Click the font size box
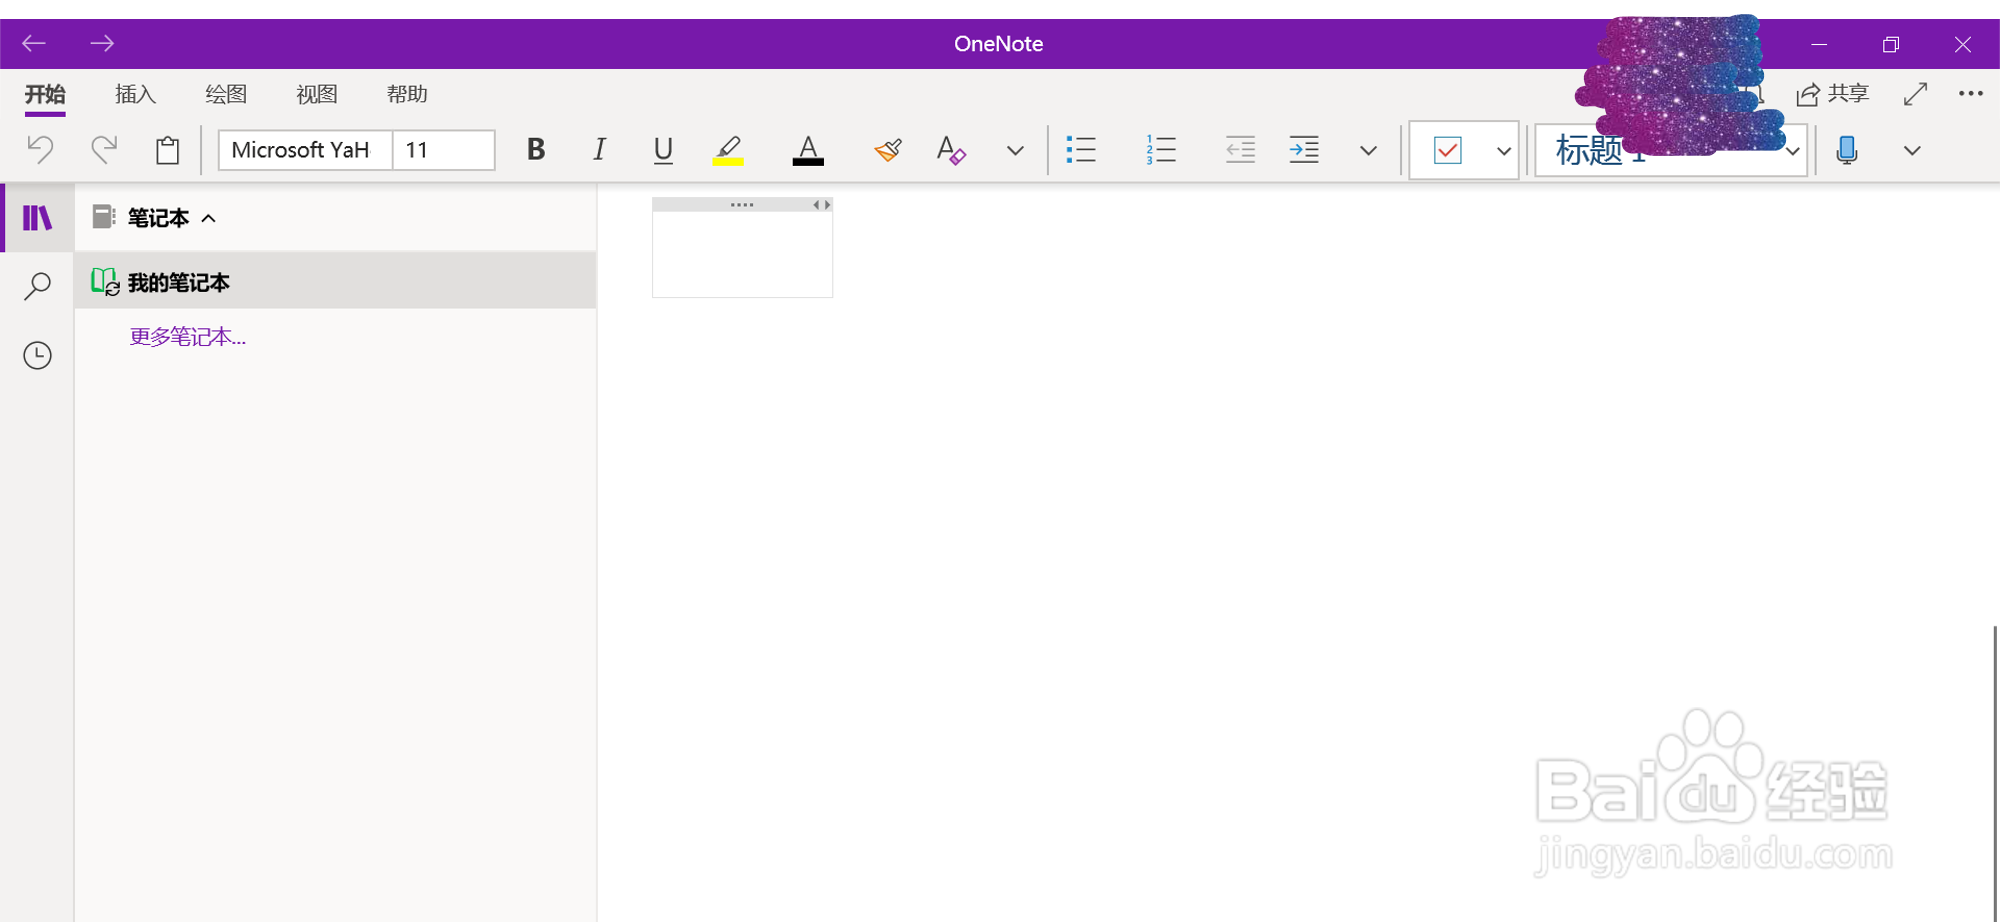Image resolution: width=2000 pixels, height=922 pixels. coord(443,150)
